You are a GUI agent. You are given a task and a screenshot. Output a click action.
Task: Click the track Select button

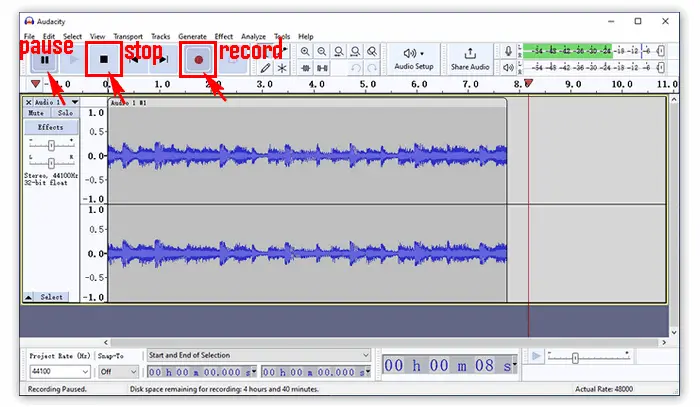(51, 297)
